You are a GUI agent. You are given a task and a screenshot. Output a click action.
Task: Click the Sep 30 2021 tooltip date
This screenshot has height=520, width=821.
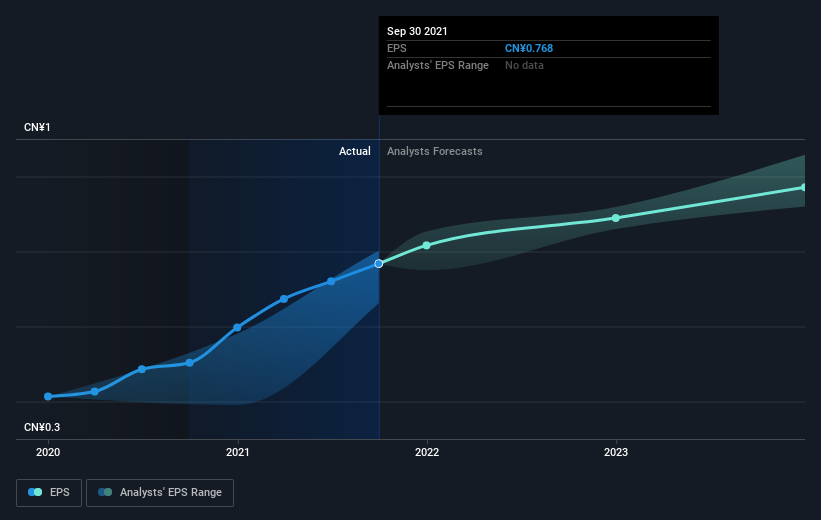coord(417,31)
